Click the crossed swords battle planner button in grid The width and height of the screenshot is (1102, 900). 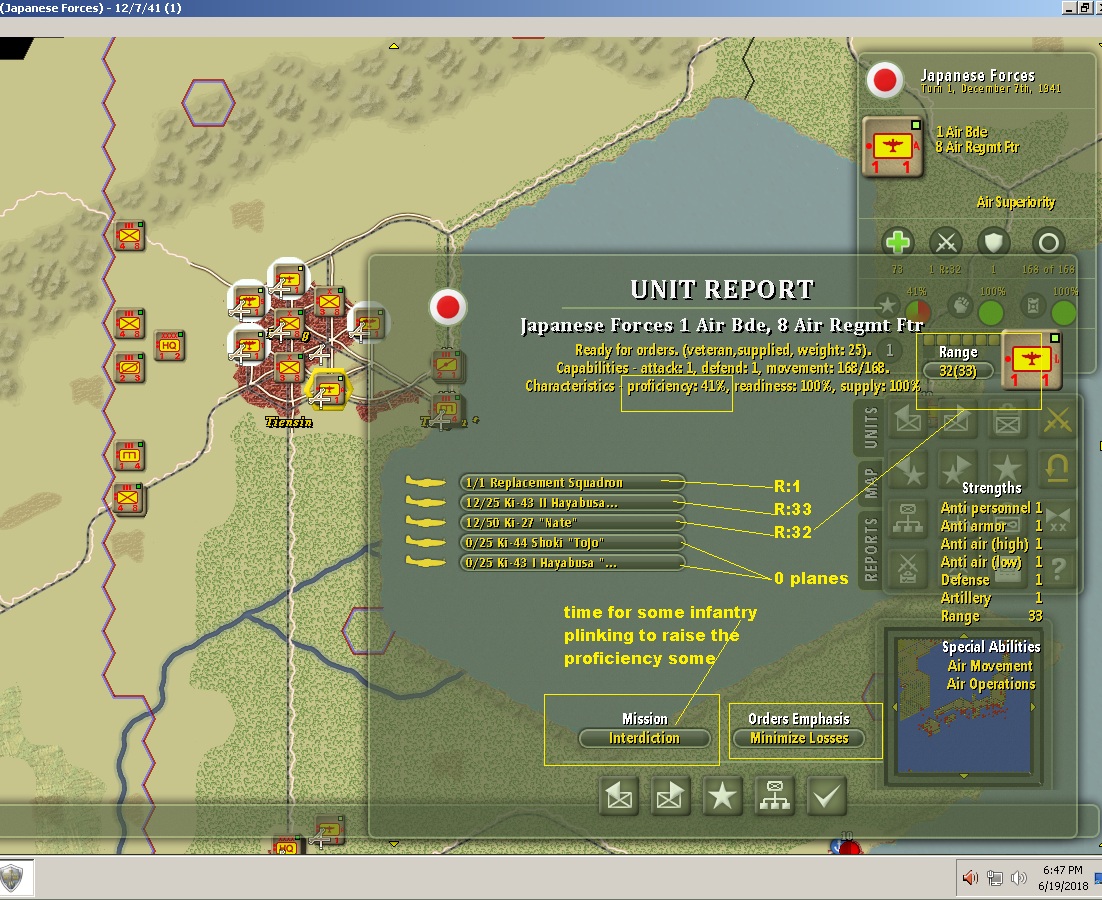click(908, 568)
